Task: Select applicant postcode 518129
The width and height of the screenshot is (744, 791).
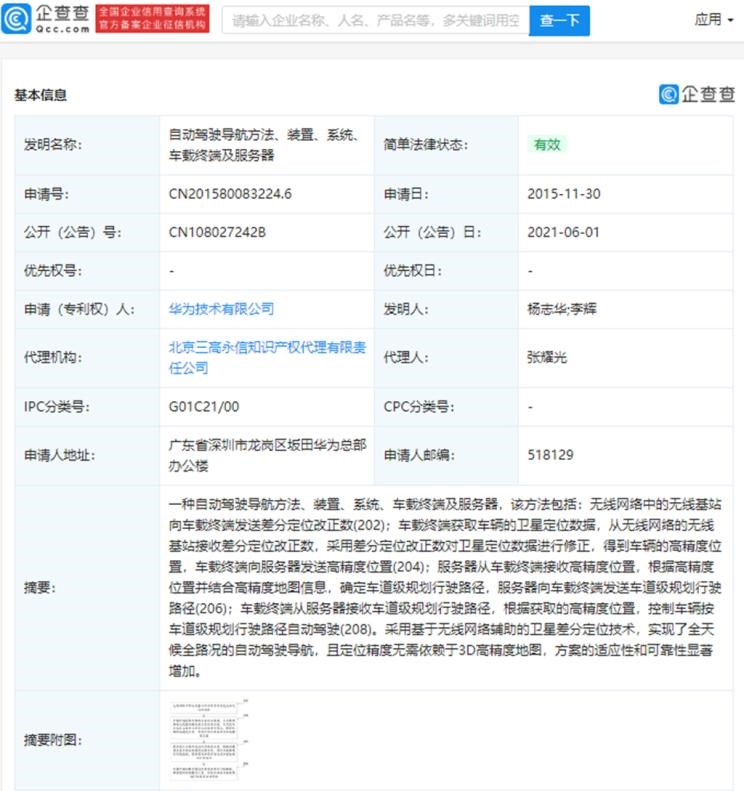Action: pyautogui.click(x=550, y=455)
